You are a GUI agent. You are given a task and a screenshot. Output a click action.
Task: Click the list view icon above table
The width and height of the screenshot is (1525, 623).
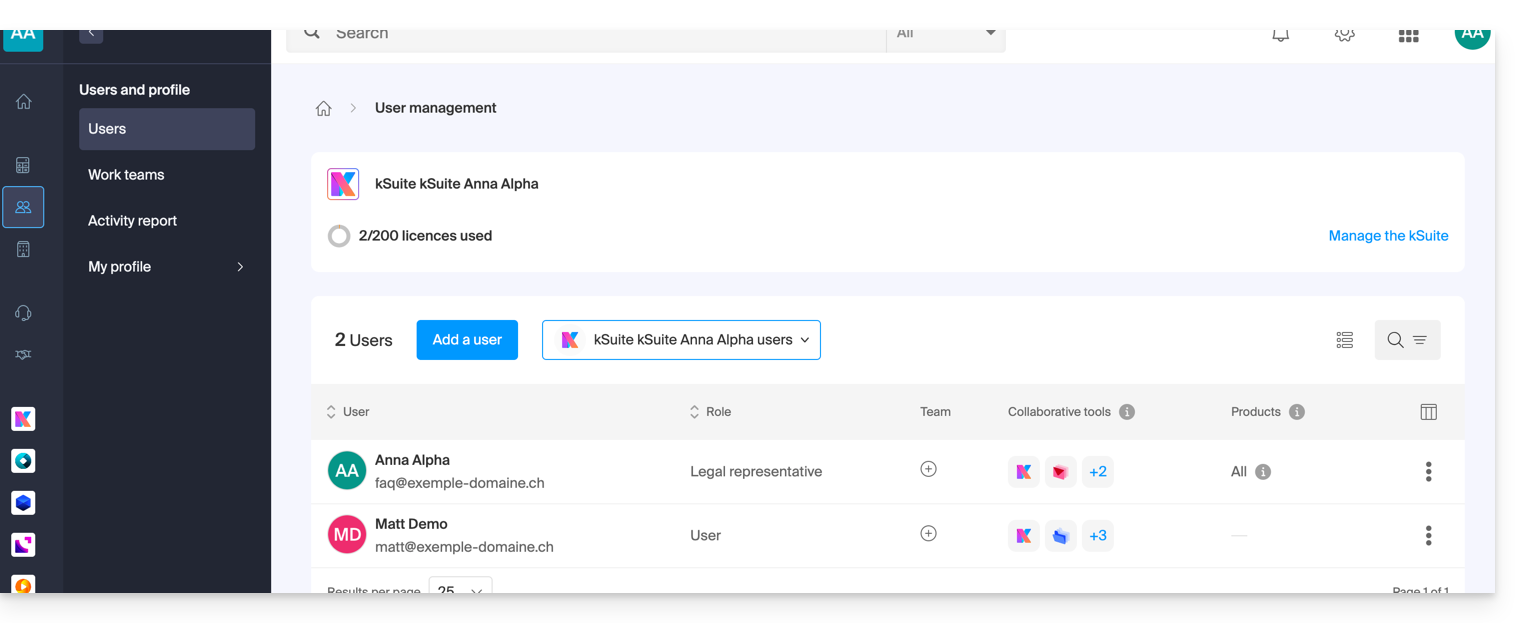(x=1344, y=340)
